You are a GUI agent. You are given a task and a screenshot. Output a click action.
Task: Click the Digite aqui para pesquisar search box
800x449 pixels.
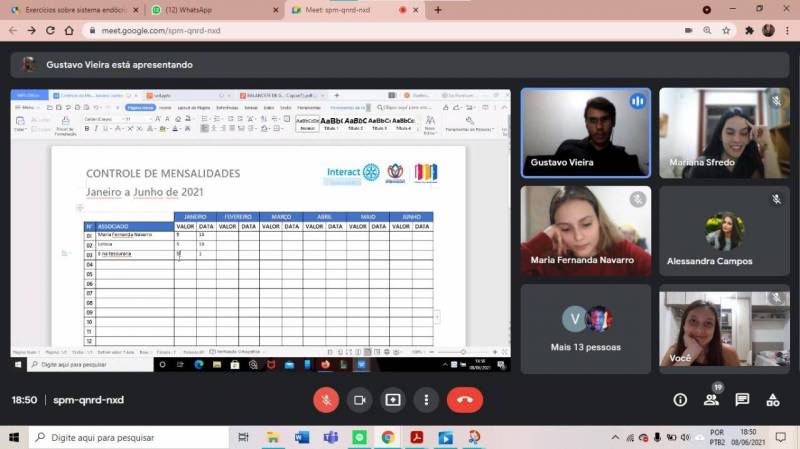pos(129,437)
